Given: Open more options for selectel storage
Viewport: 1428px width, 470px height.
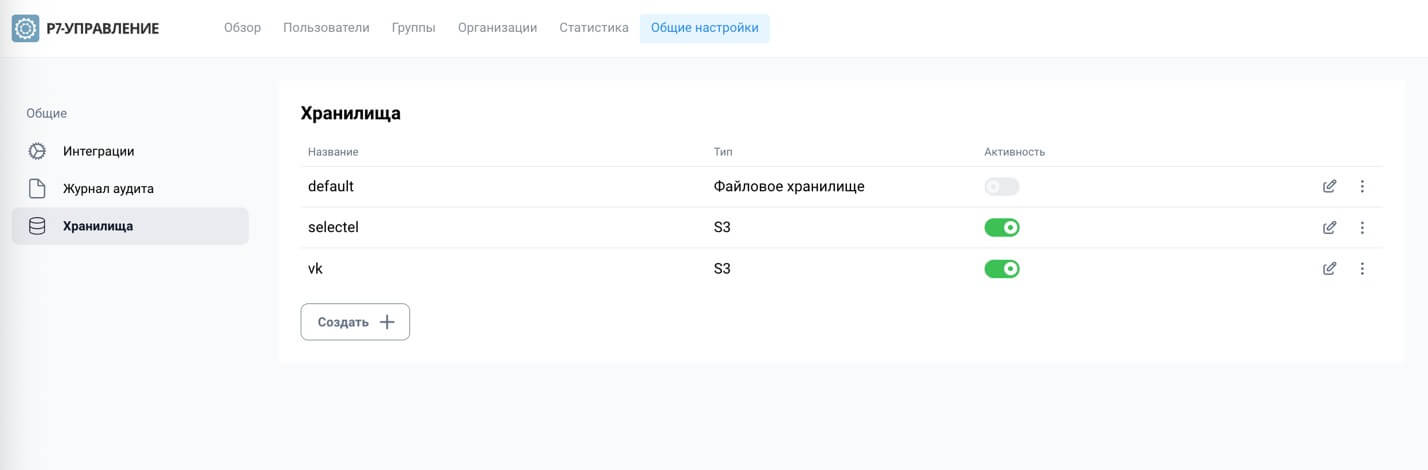Looking at the screenshot, I should 1362,227.
